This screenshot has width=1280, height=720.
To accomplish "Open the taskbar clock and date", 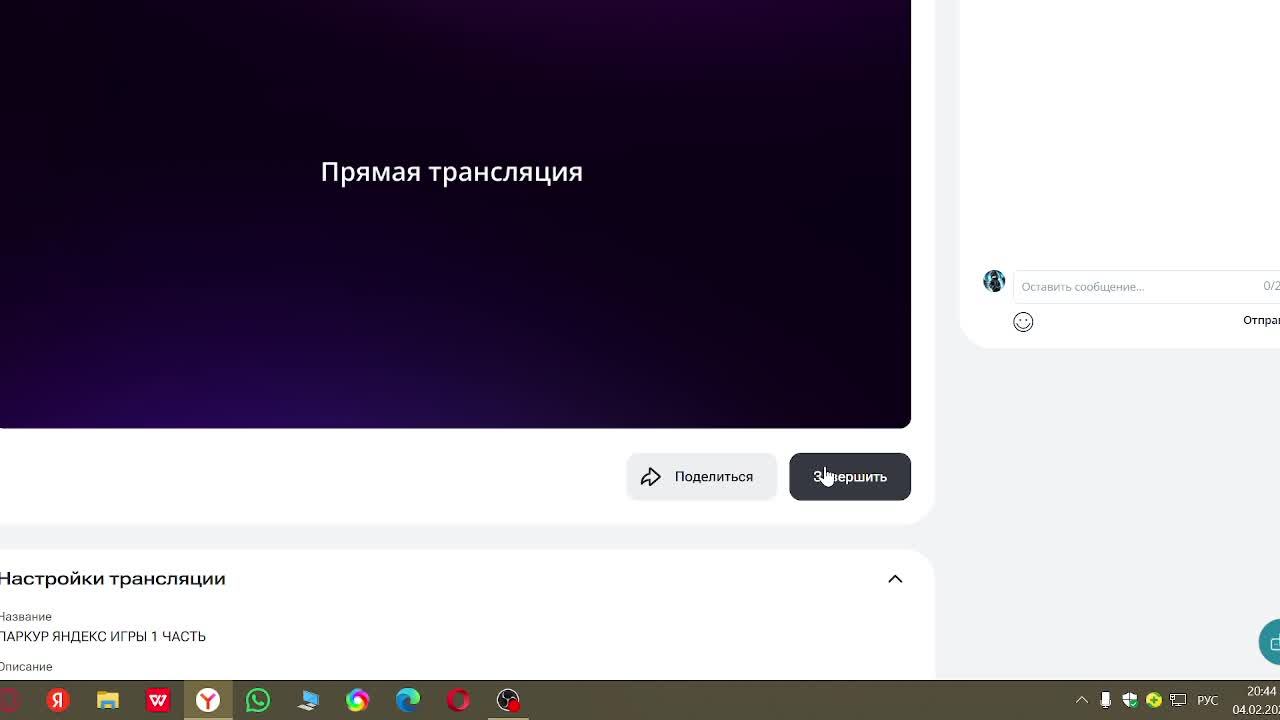I will coord(1257,700).
